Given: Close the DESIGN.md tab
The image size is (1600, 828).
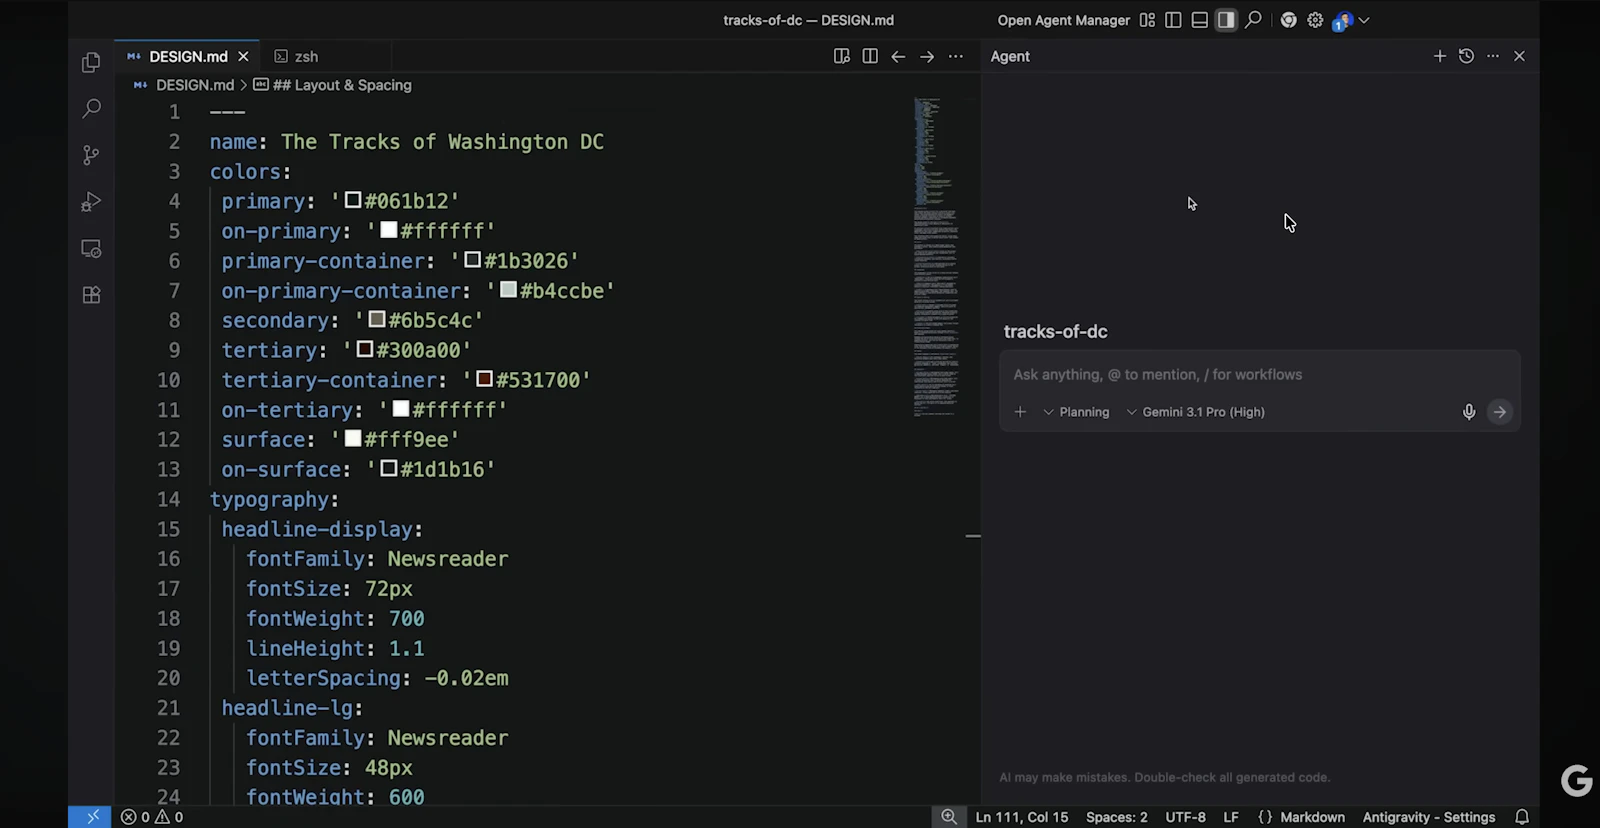Looking at the screenshot, I should pos(243,57).
